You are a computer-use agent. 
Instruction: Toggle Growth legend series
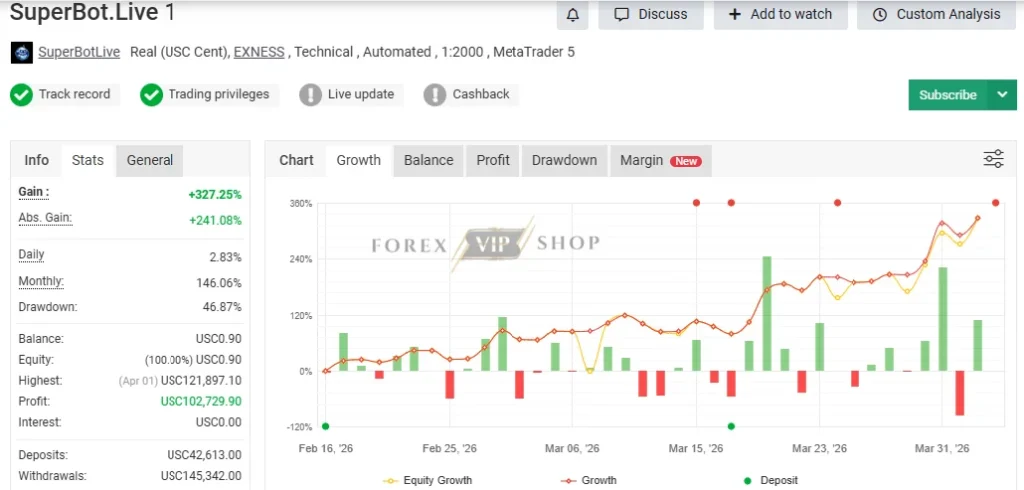click(588, 480)
